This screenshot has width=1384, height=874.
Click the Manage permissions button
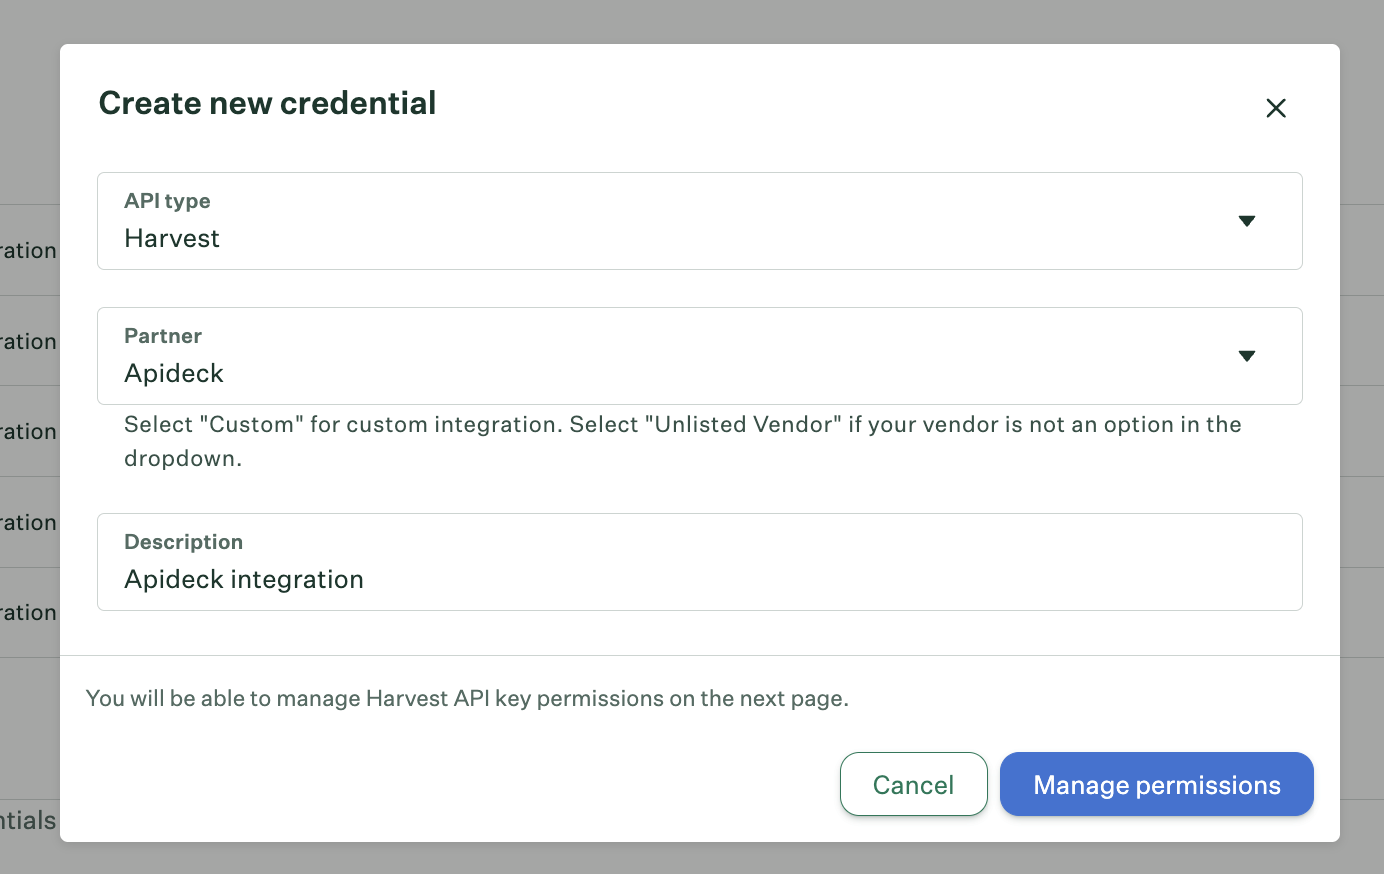(x=1156, y=784)
